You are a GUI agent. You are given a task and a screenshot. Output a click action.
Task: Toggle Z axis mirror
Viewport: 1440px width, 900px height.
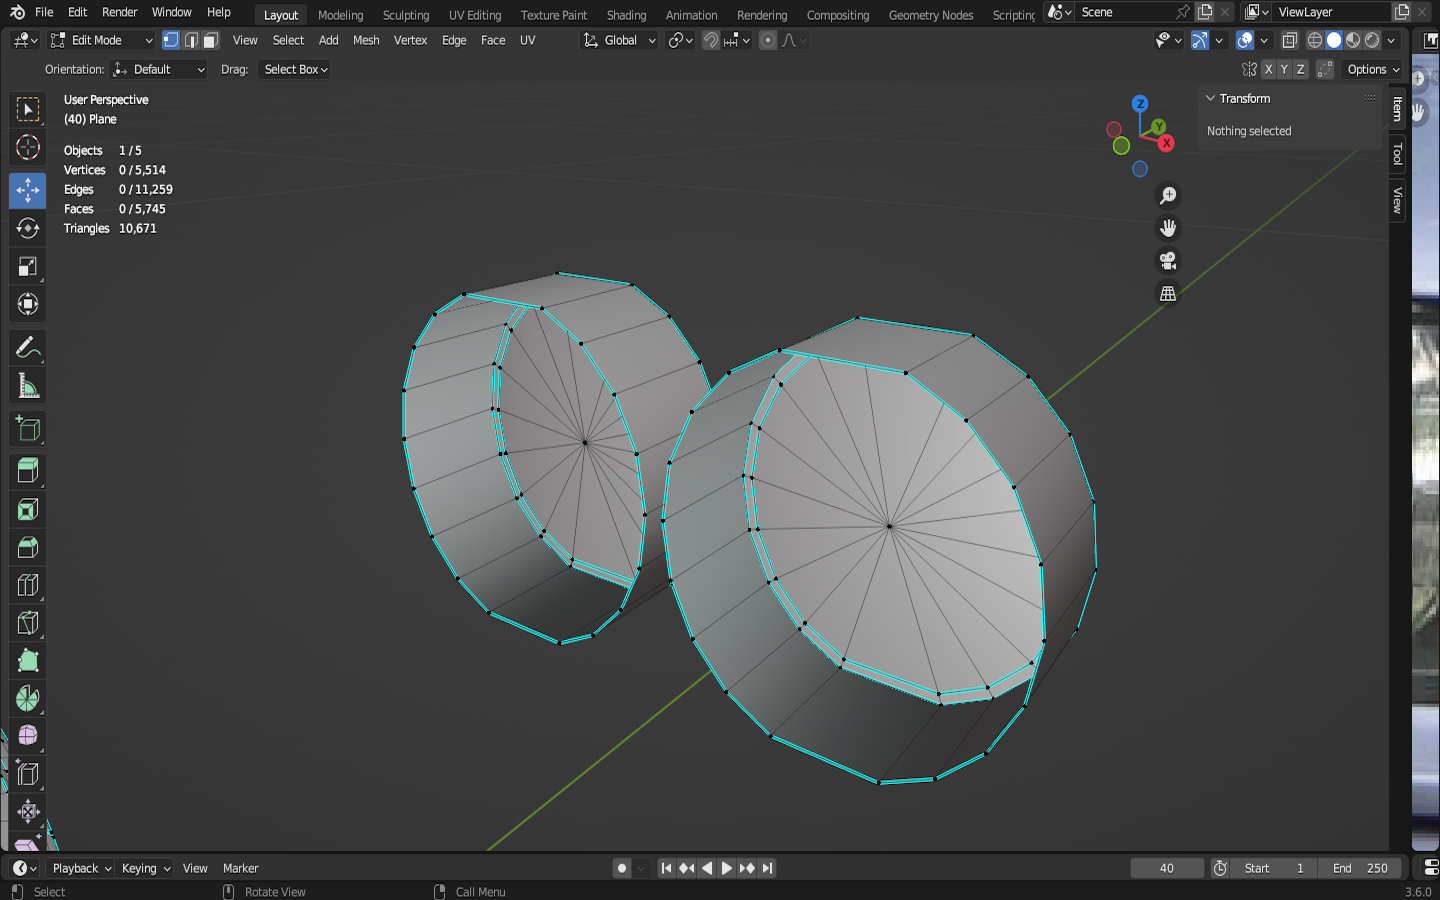1300,69
